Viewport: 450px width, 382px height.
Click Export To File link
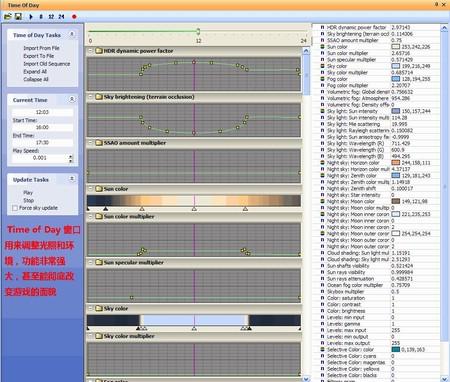click(x=39, y=56)
